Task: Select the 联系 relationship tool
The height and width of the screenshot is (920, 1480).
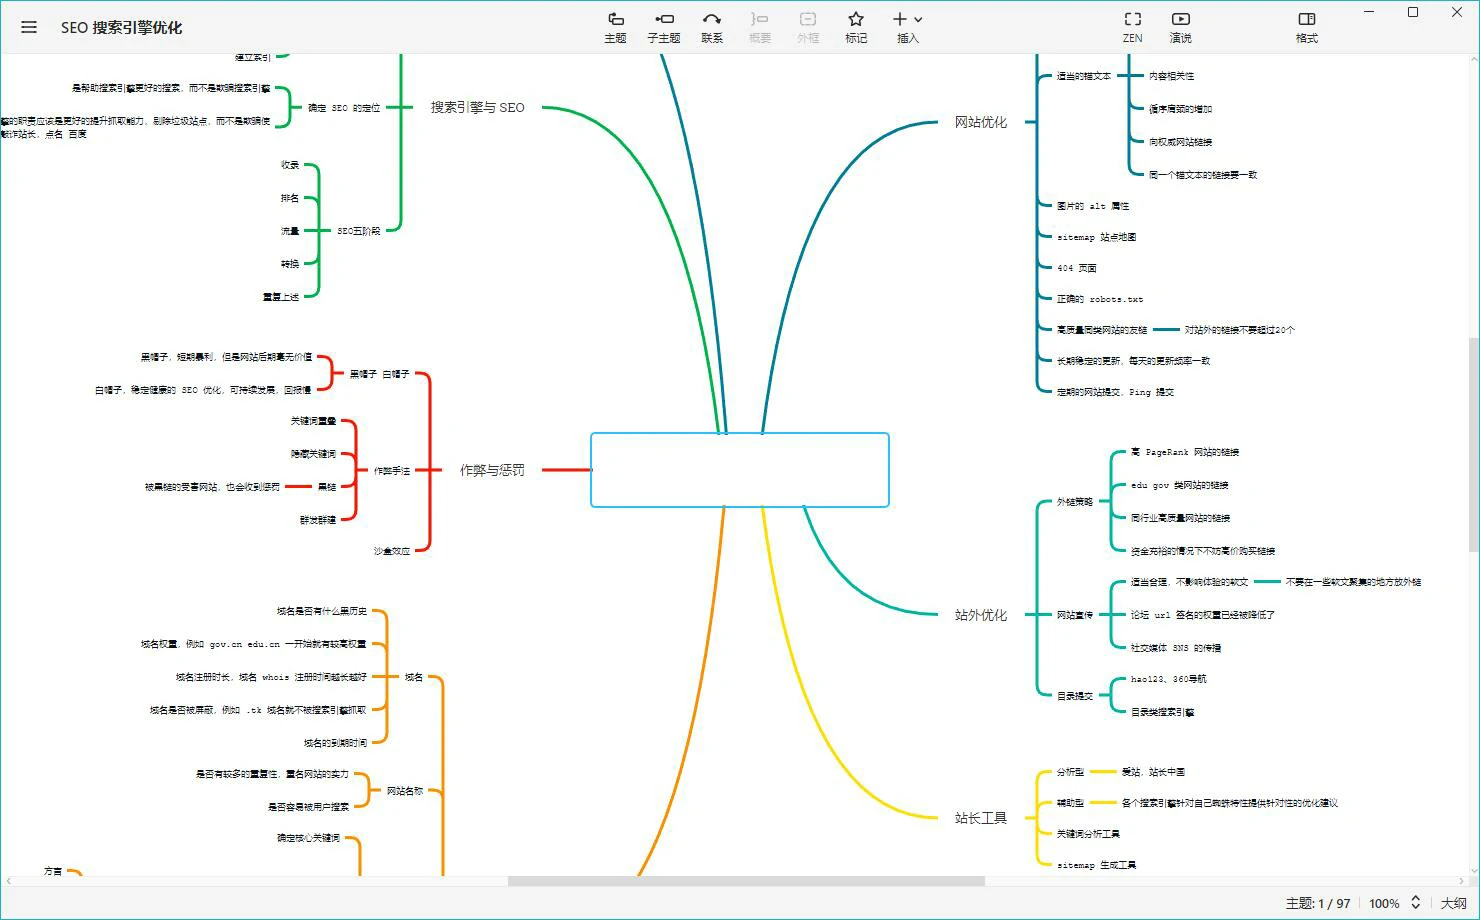Action: click(712, 27)
